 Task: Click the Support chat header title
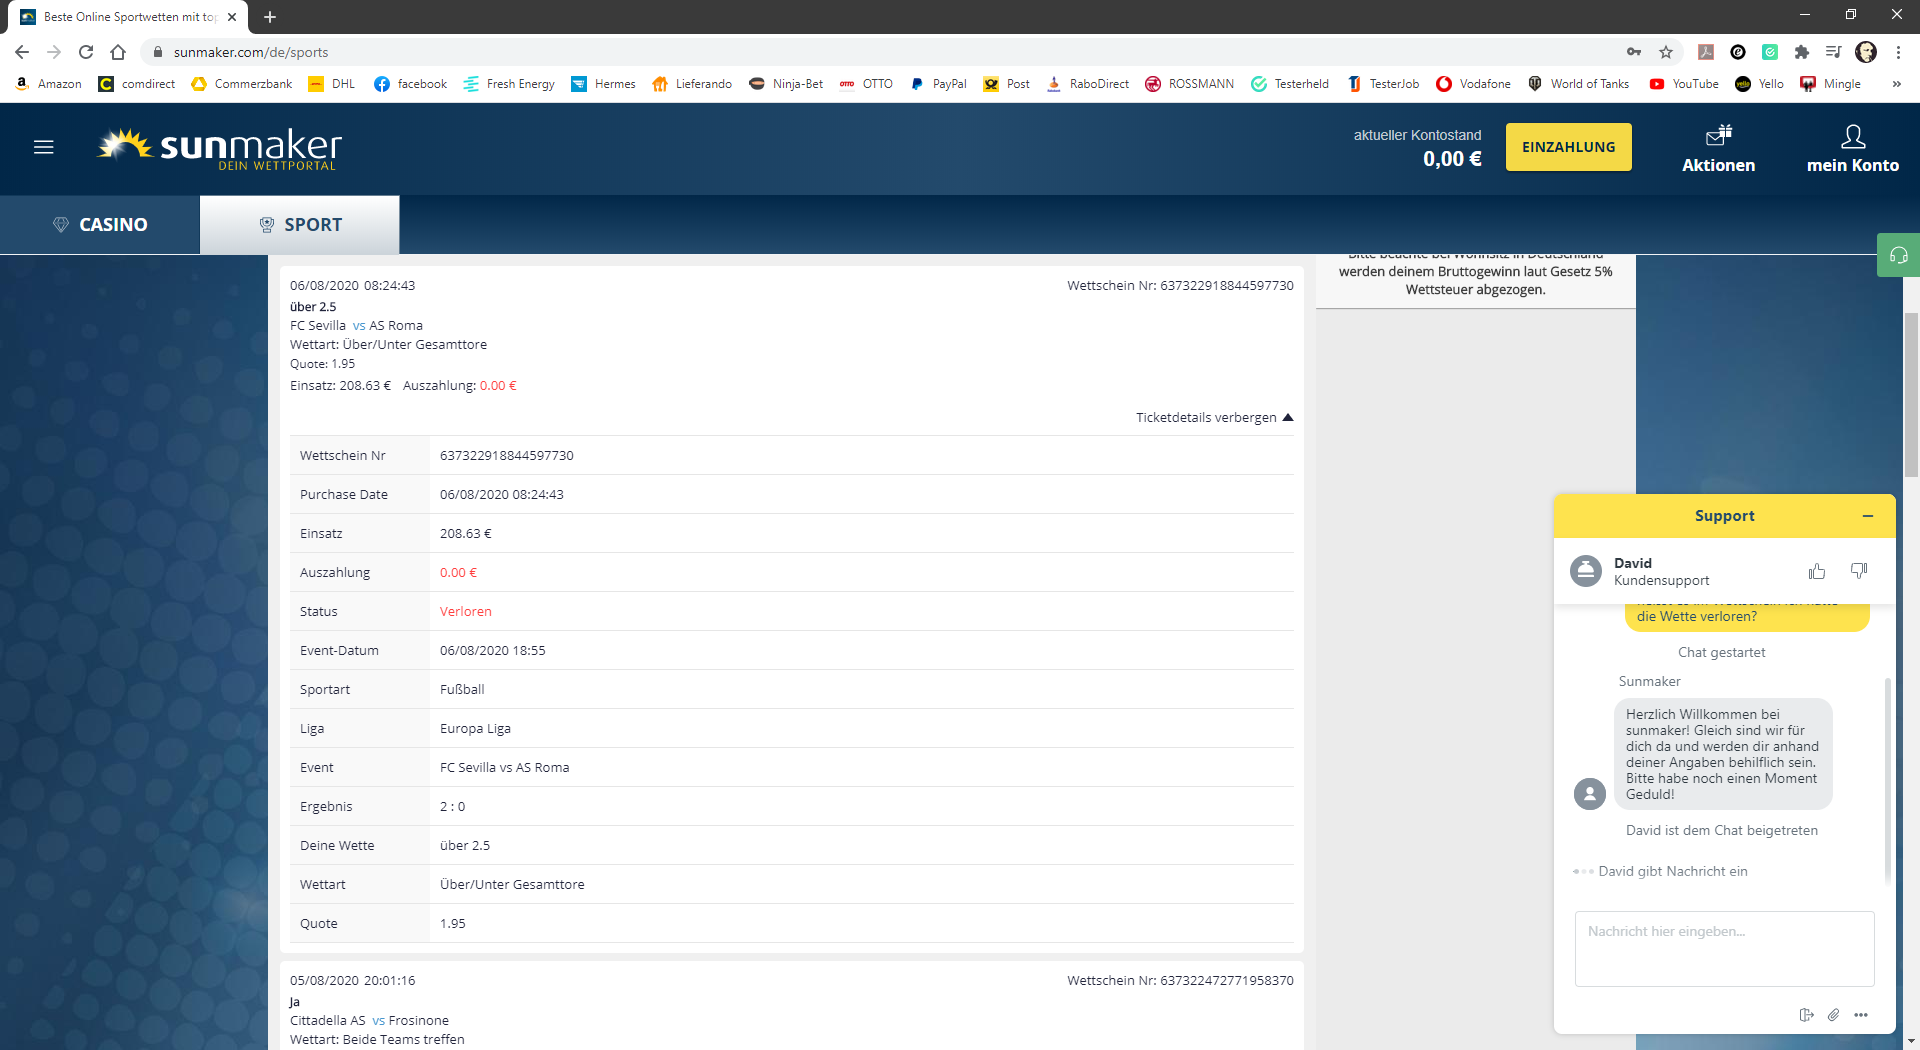[x=1724, y=516]
